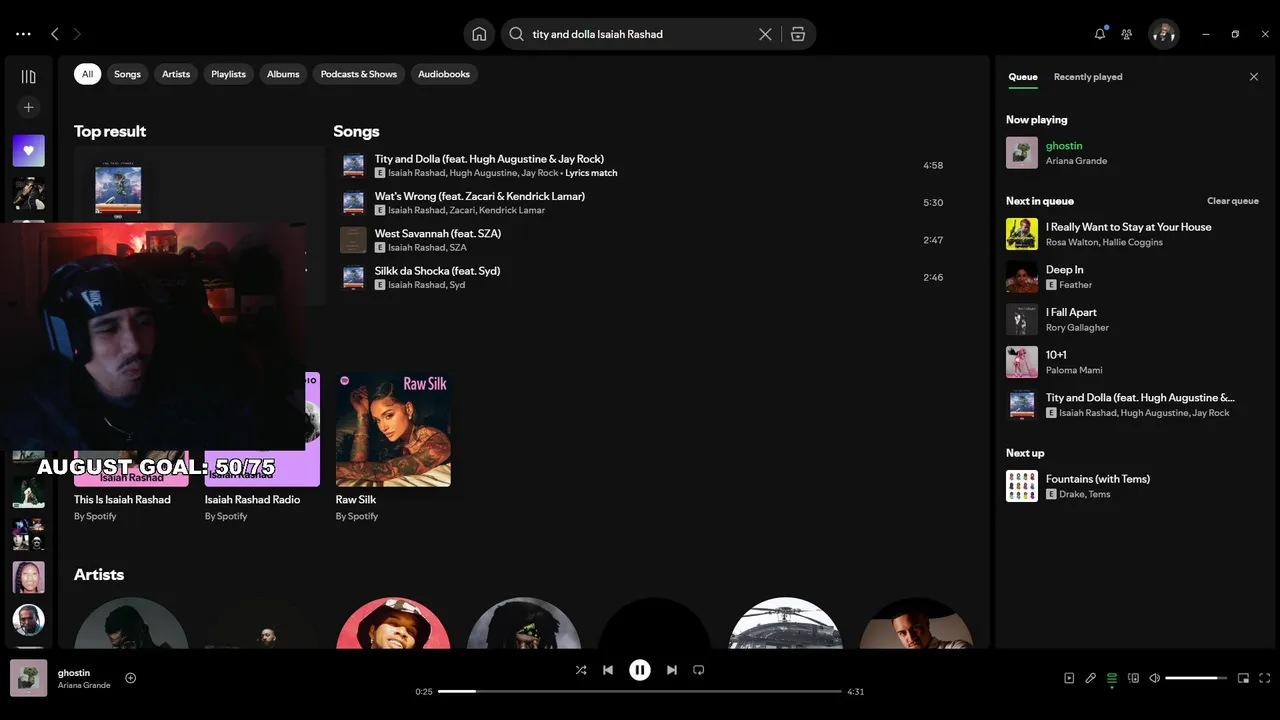Open ghostin album art in bottom bar
The width and height of the screenshot is (1280, 720).
click(x=28, y=678)
